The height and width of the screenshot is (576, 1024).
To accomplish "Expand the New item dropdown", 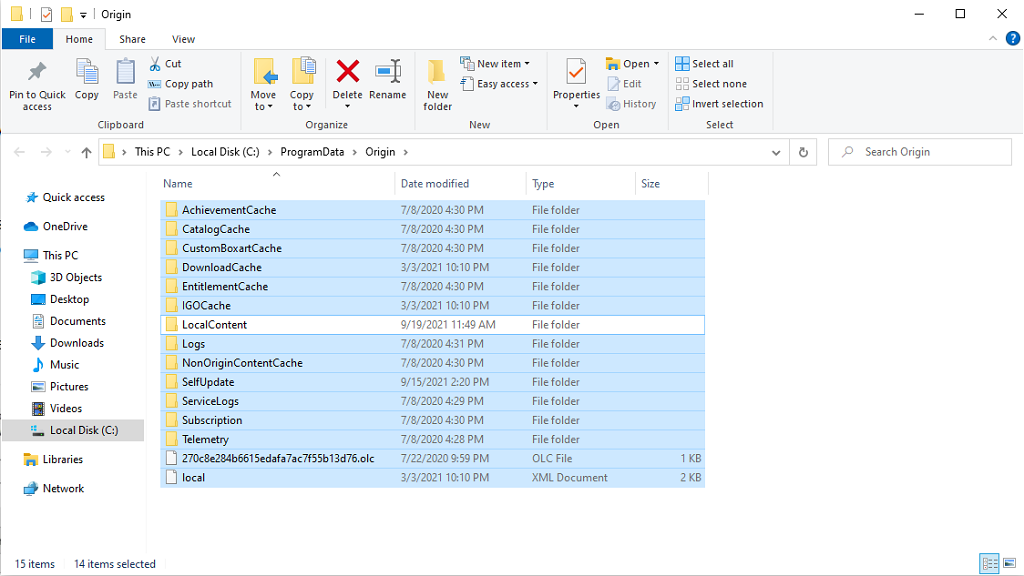I will coord(498,62).
